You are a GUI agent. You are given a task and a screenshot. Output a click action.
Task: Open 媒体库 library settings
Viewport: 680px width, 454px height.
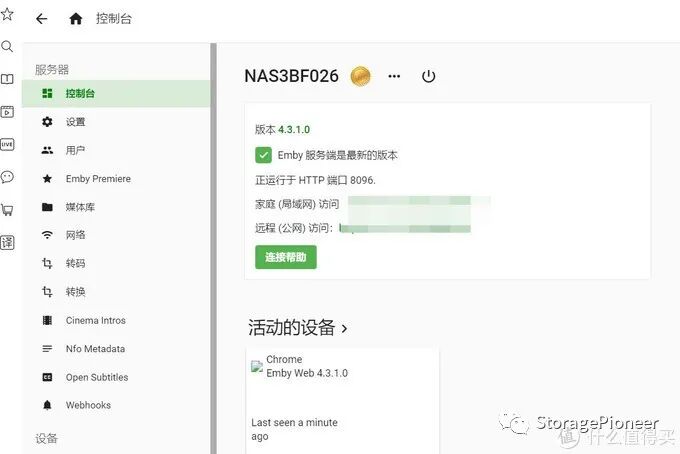116,207
